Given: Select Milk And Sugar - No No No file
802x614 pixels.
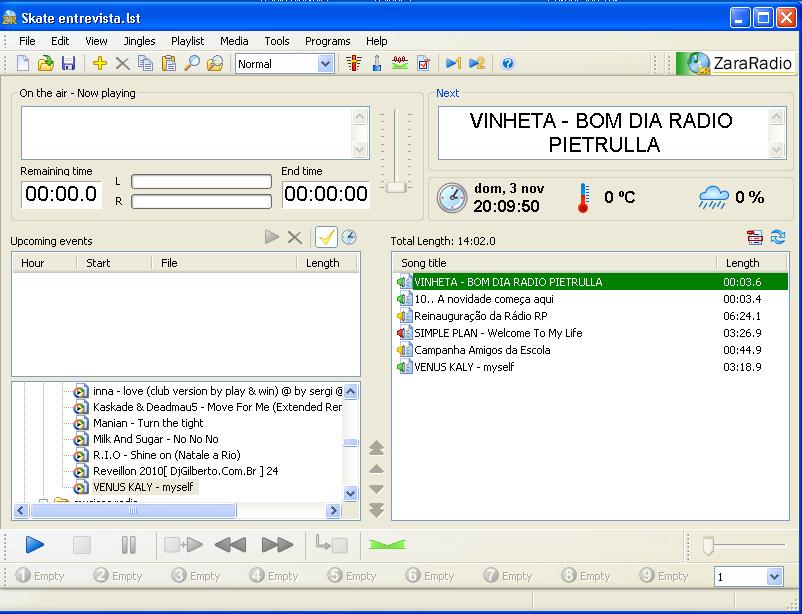Looking at the screenshot, I should (x=155, y=439).
